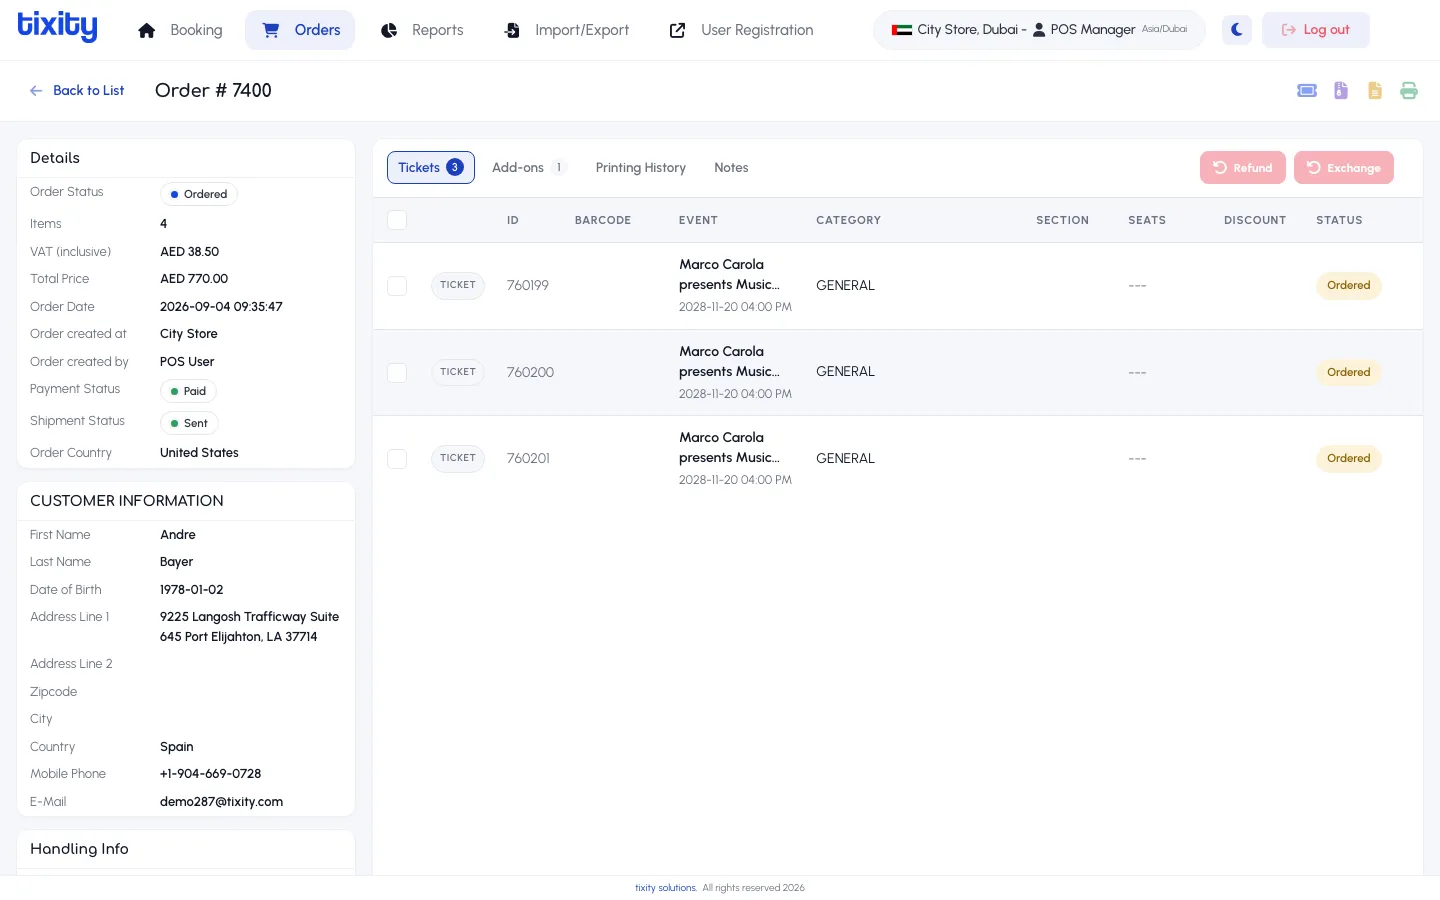Click the CATEGORY column header

[x=848, y=220]
